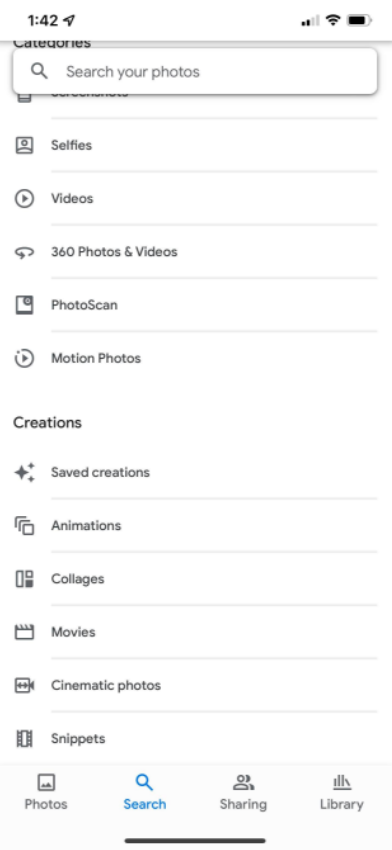Open the Movies clapperboard icon

click(x=24, y=632)
